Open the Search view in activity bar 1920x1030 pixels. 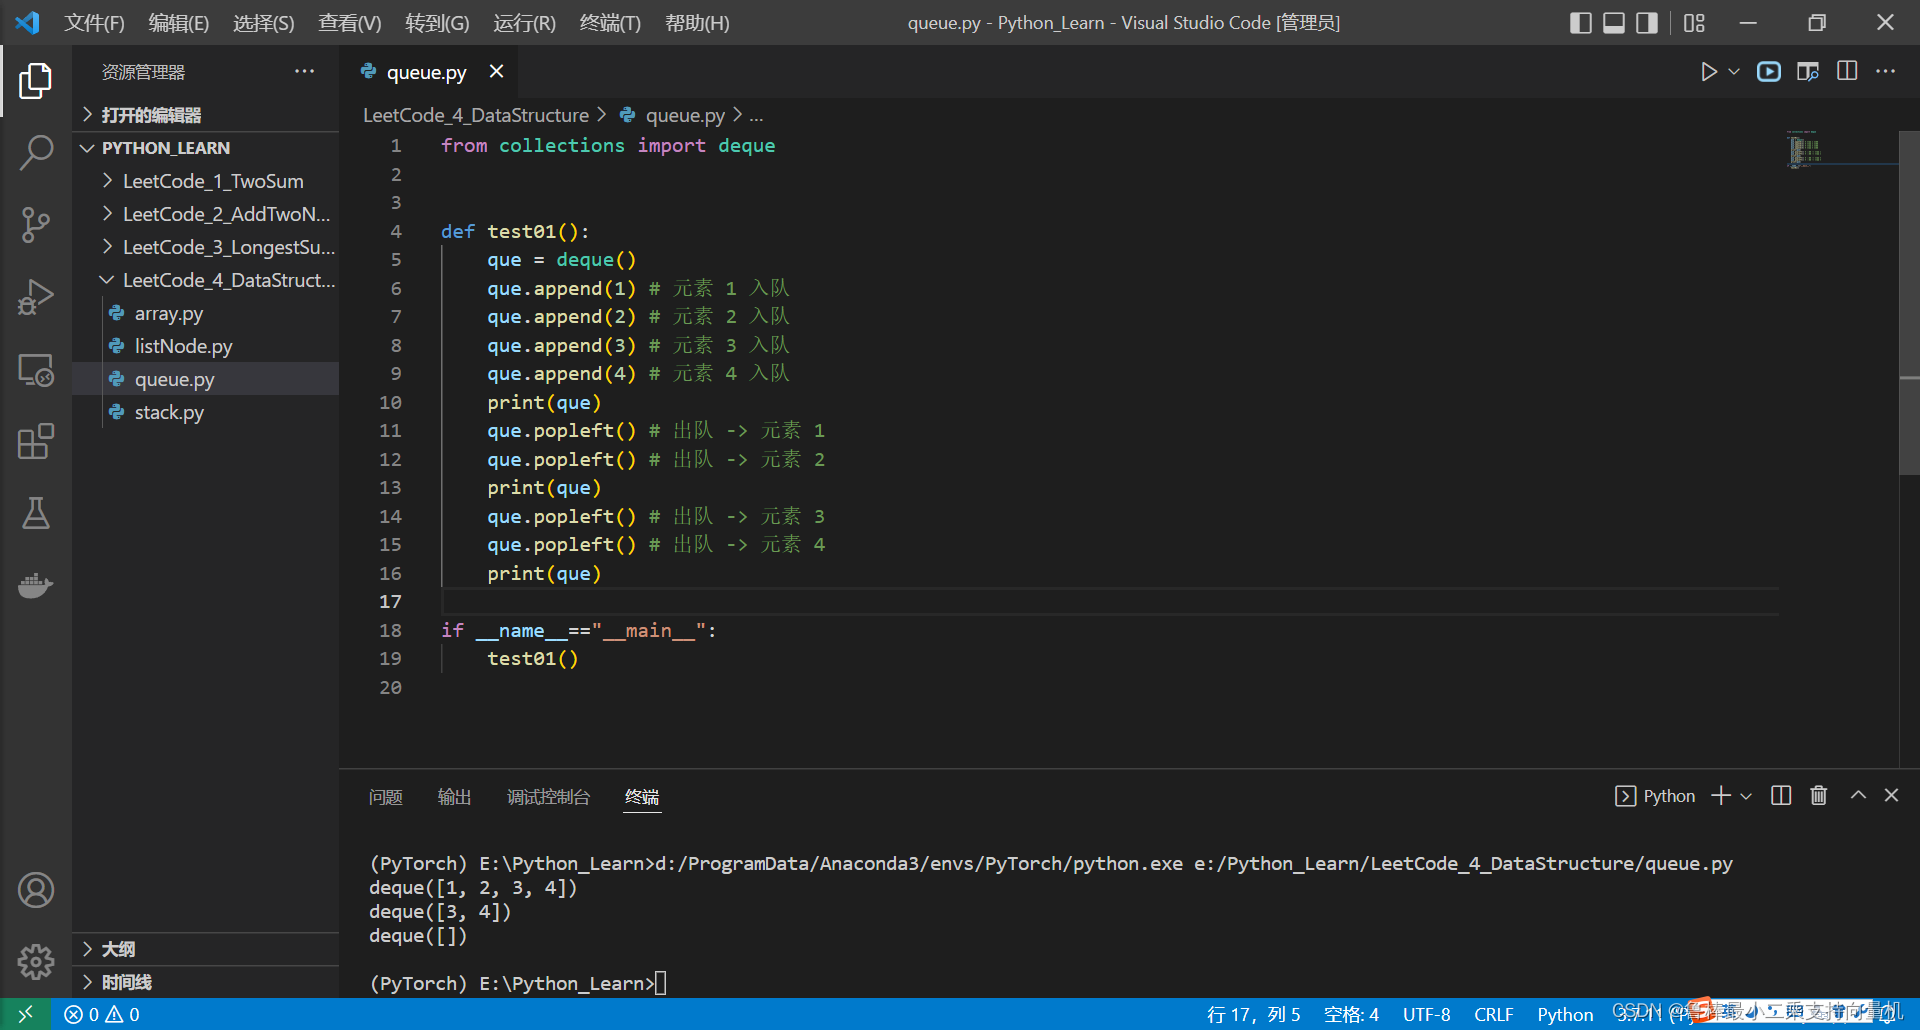pyautogui.click(x=36, y=153)
